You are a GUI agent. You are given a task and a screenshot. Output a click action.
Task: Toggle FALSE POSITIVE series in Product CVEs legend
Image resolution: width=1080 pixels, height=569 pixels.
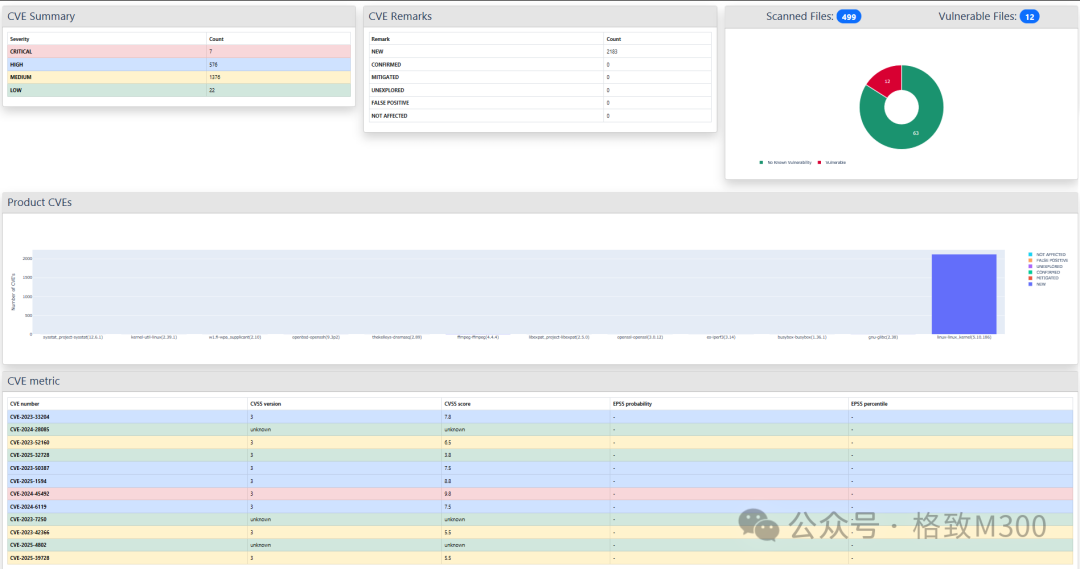tap(1048, 260)
